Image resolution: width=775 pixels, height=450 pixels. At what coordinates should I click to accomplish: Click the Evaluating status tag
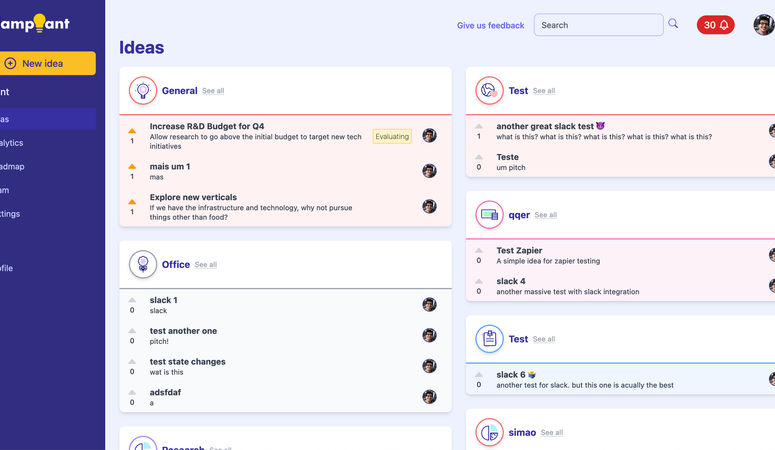(x=392, y=136)
